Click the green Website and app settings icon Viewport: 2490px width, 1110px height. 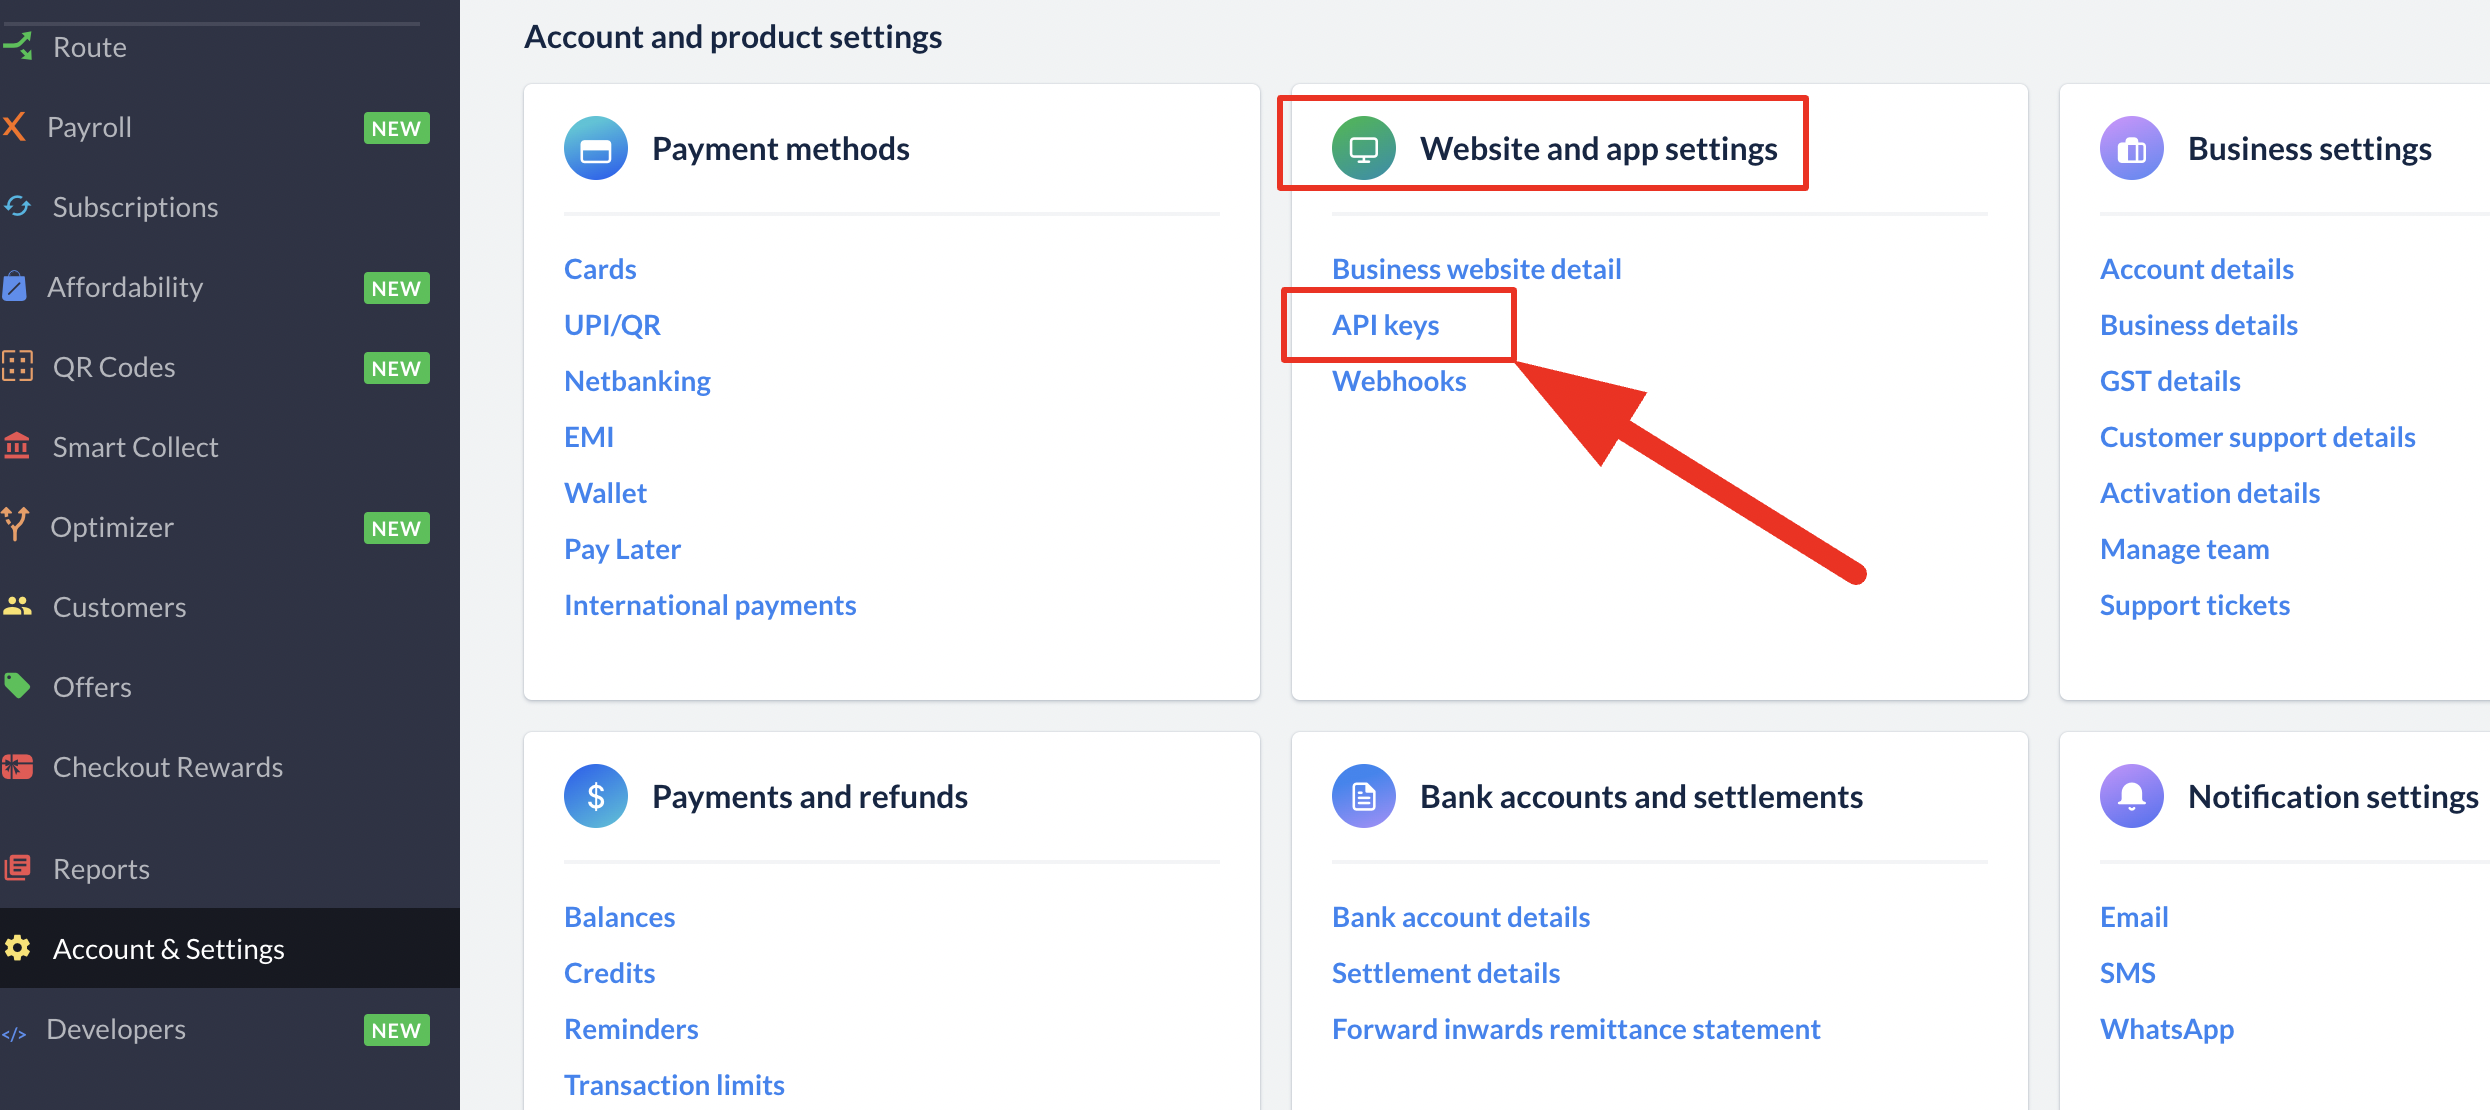tap(1363, 149)
